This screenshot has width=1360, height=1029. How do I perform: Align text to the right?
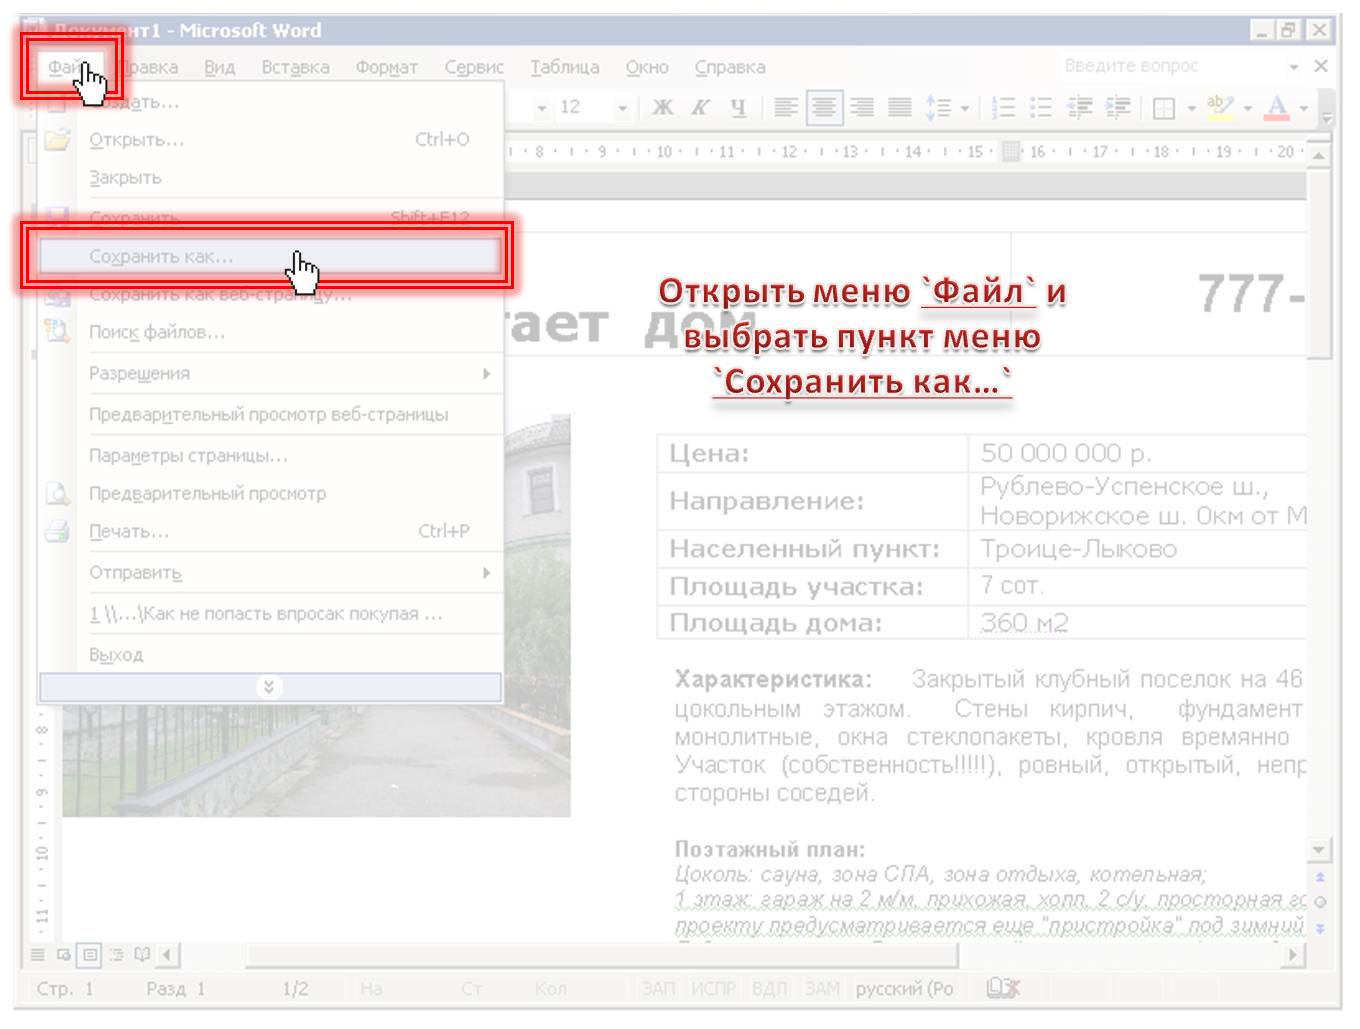coord(862,107)
